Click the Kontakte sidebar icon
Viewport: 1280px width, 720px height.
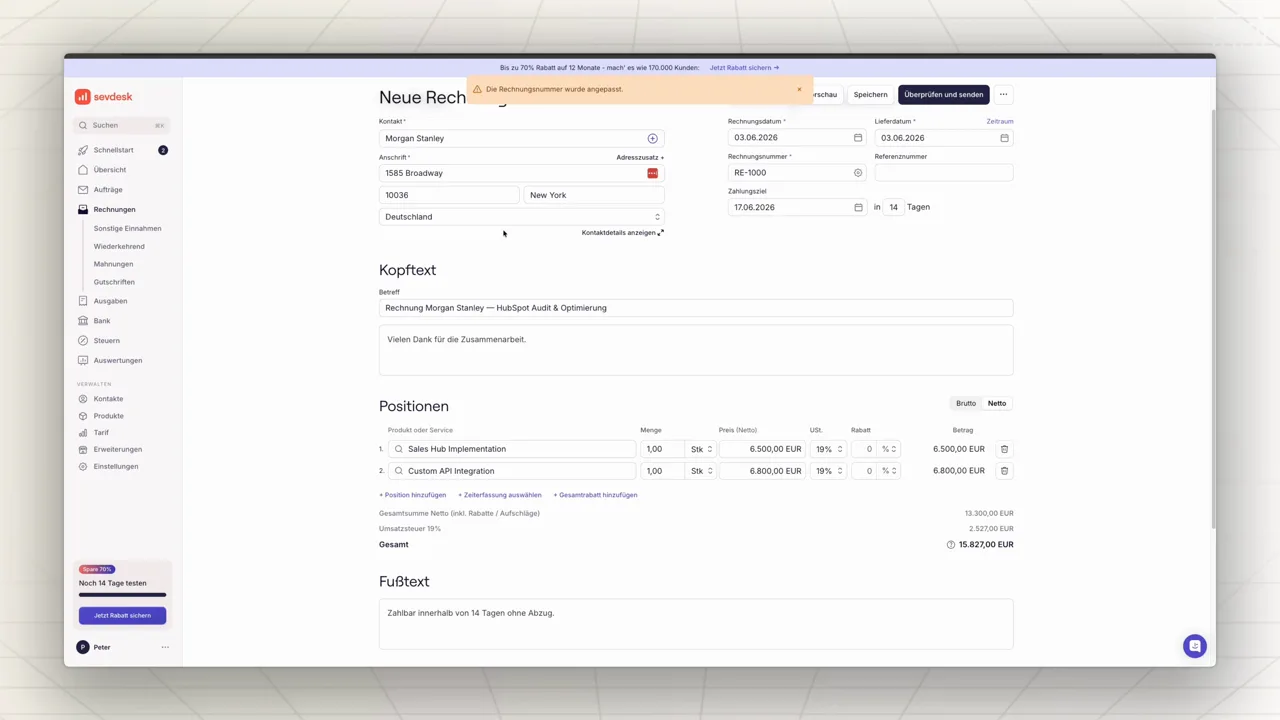[x=83, y=399]
